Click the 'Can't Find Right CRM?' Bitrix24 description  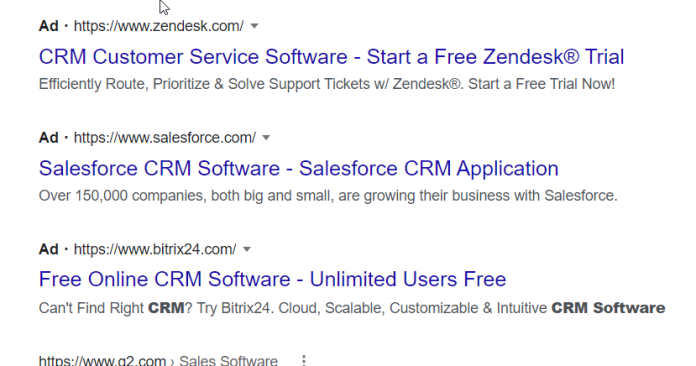coord(352,308)
